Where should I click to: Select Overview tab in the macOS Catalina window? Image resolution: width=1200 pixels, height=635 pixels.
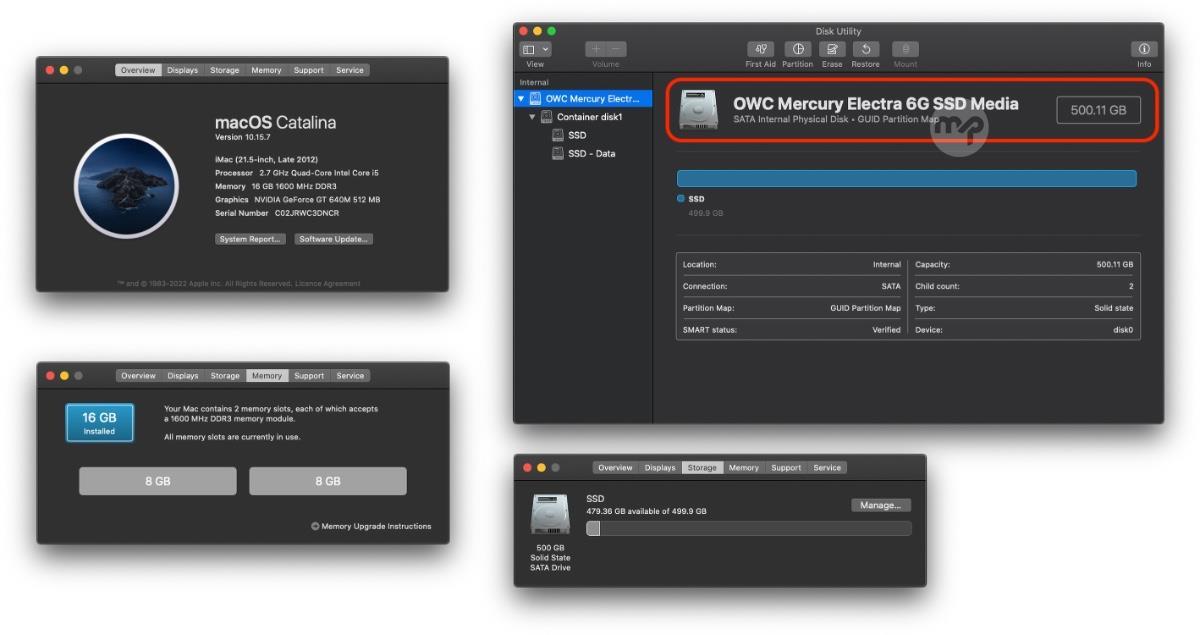[139, 70]
